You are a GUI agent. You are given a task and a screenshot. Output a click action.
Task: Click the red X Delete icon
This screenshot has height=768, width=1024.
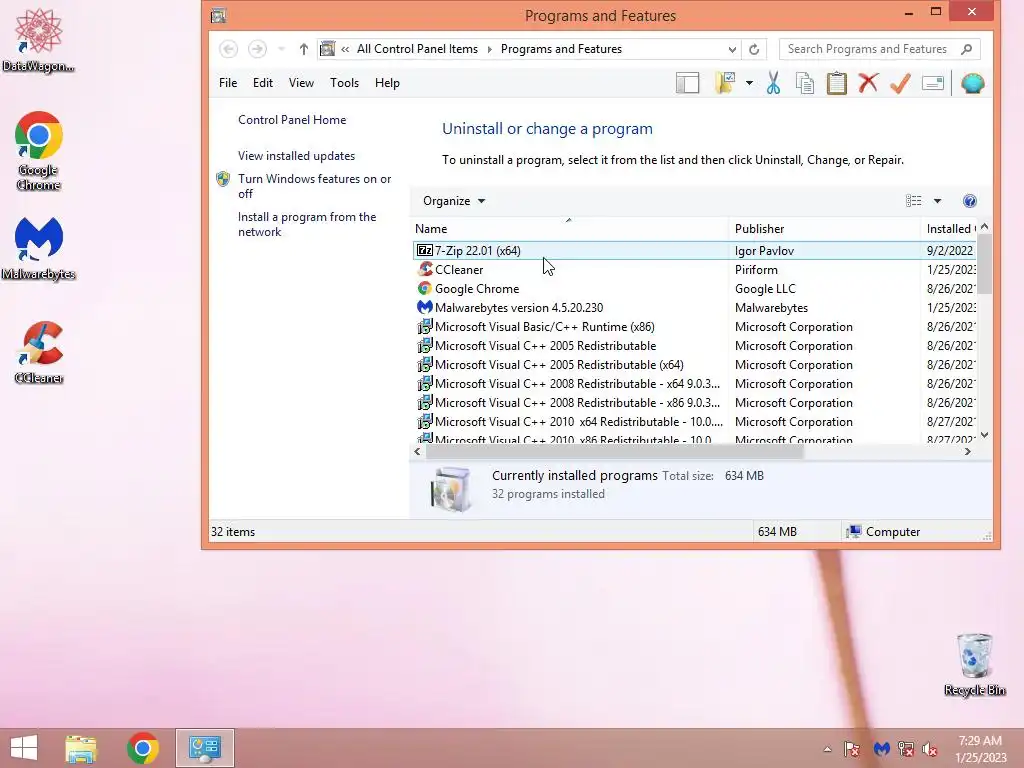(868, 83)
